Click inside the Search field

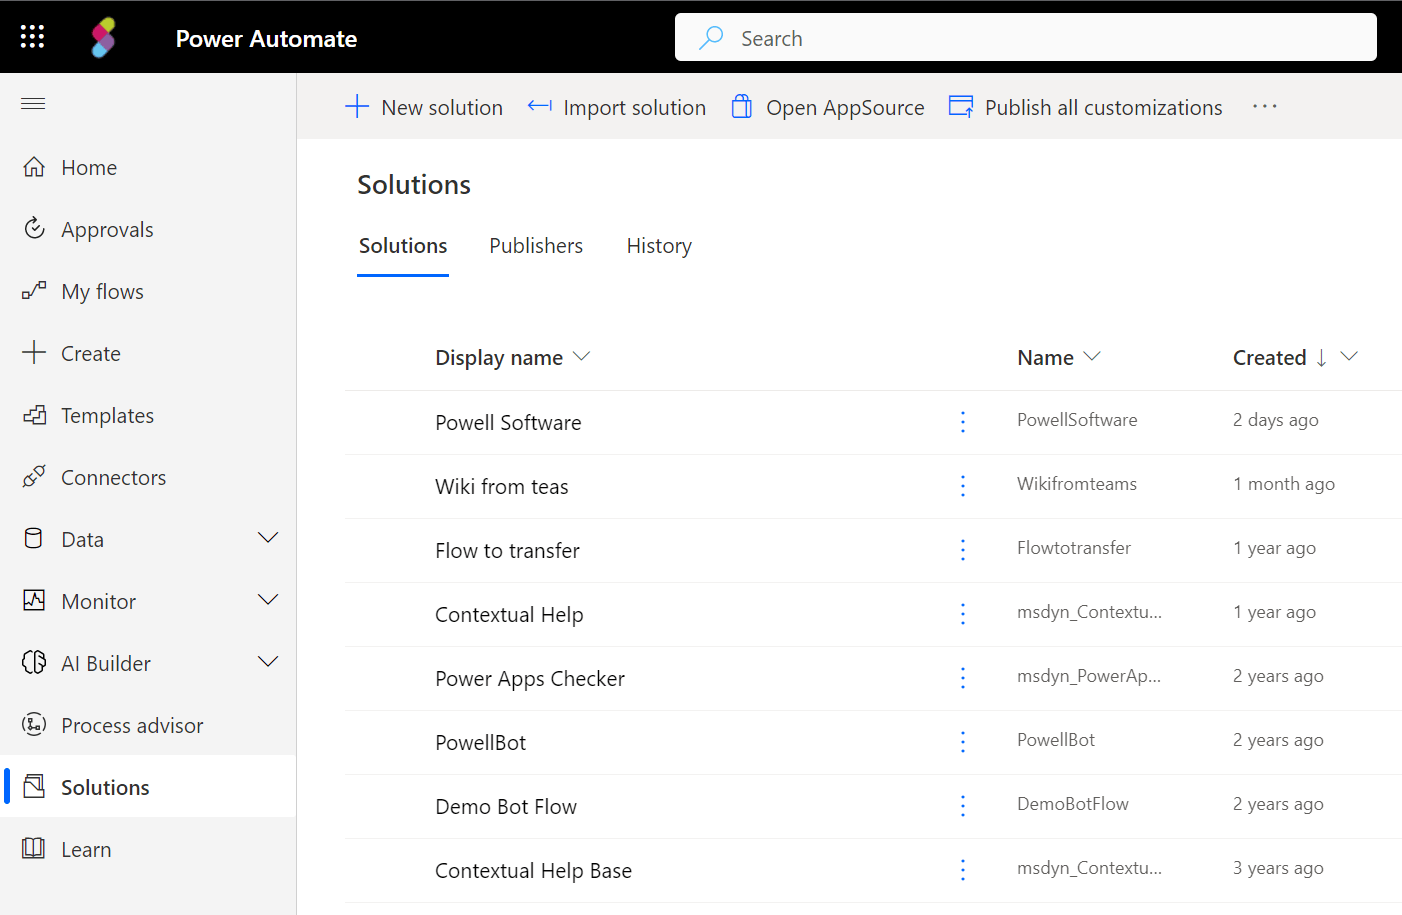coord(1026,37)
